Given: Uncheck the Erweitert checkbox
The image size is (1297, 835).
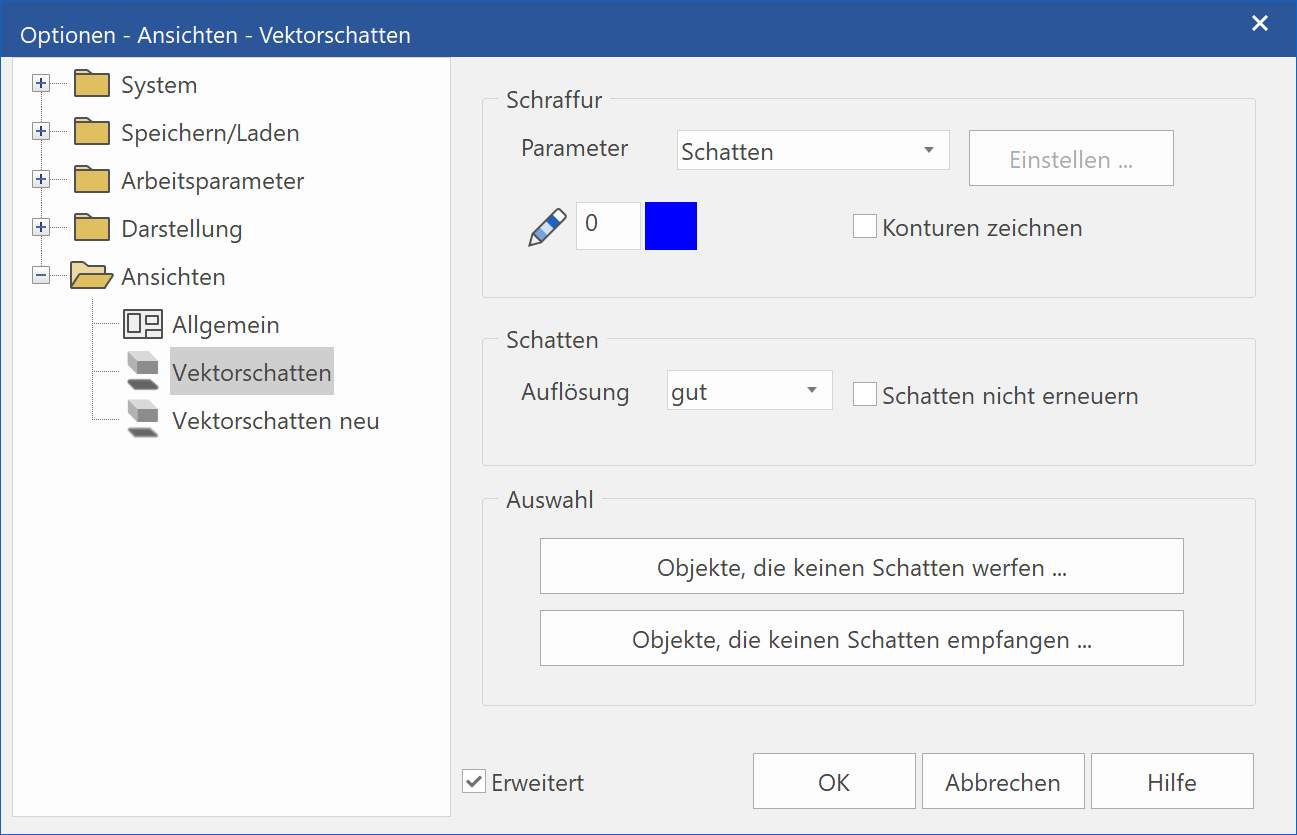Looking at the screenshot, I should (x=474, y=782).
